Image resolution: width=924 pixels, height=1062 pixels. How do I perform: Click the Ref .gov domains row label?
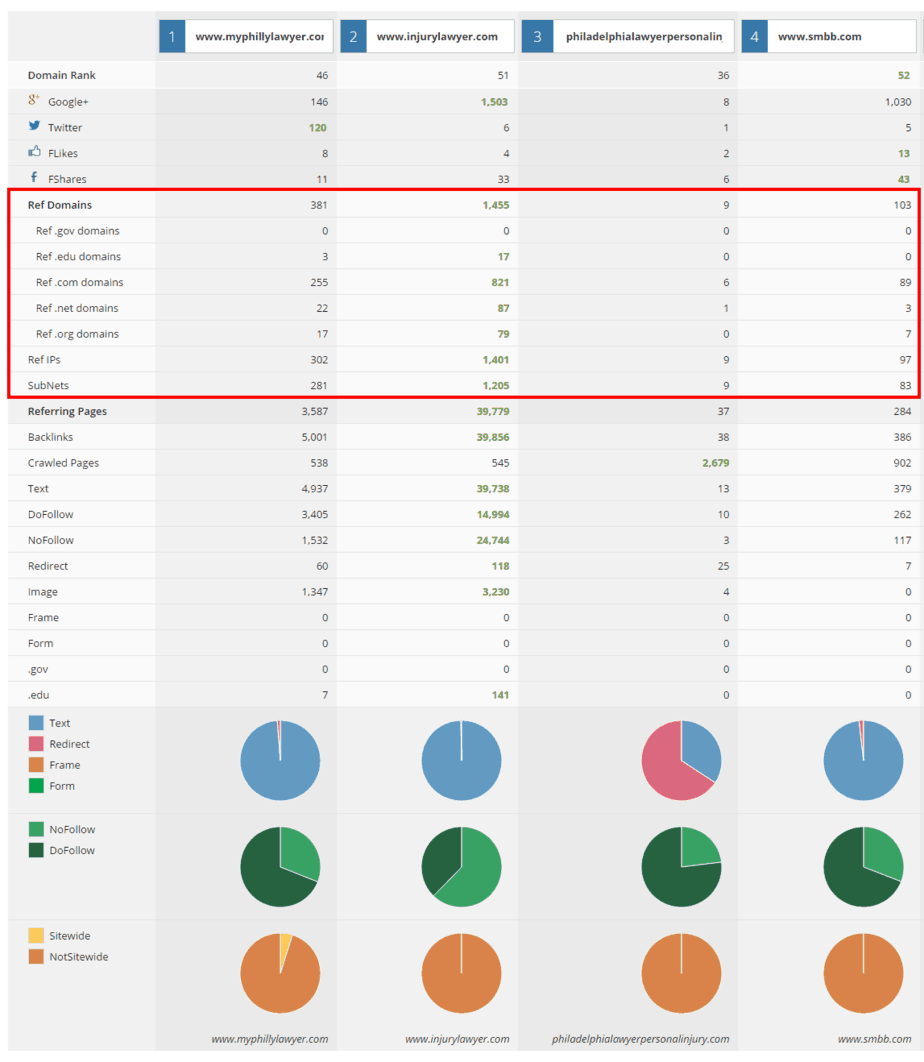[x=77, y=230]
